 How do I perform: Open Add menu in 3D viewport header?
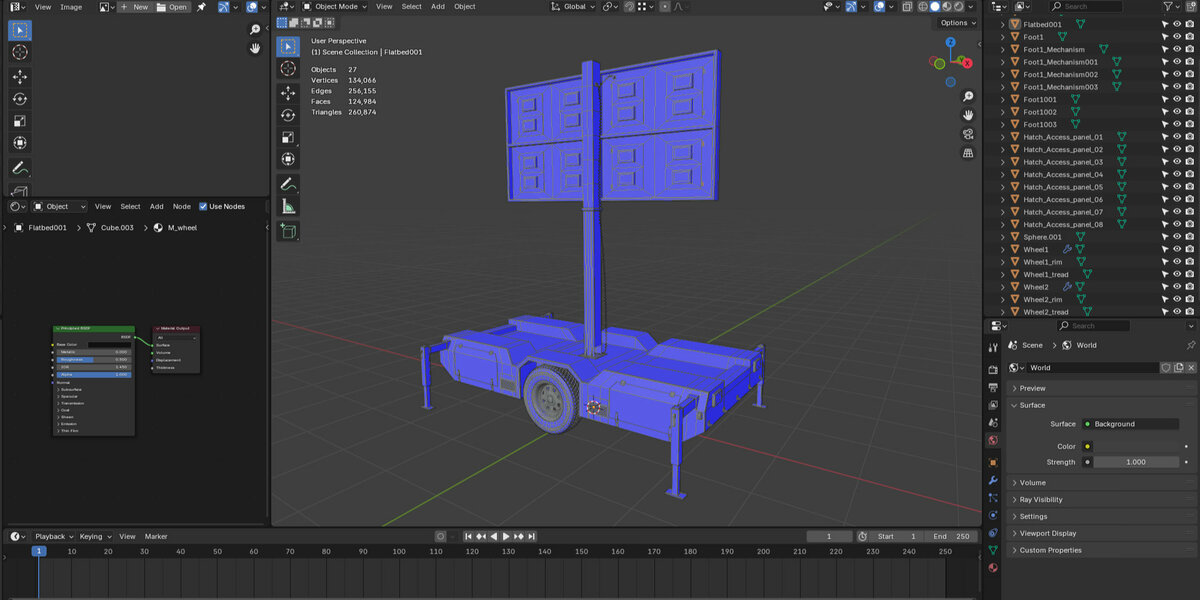coord(438,6)
